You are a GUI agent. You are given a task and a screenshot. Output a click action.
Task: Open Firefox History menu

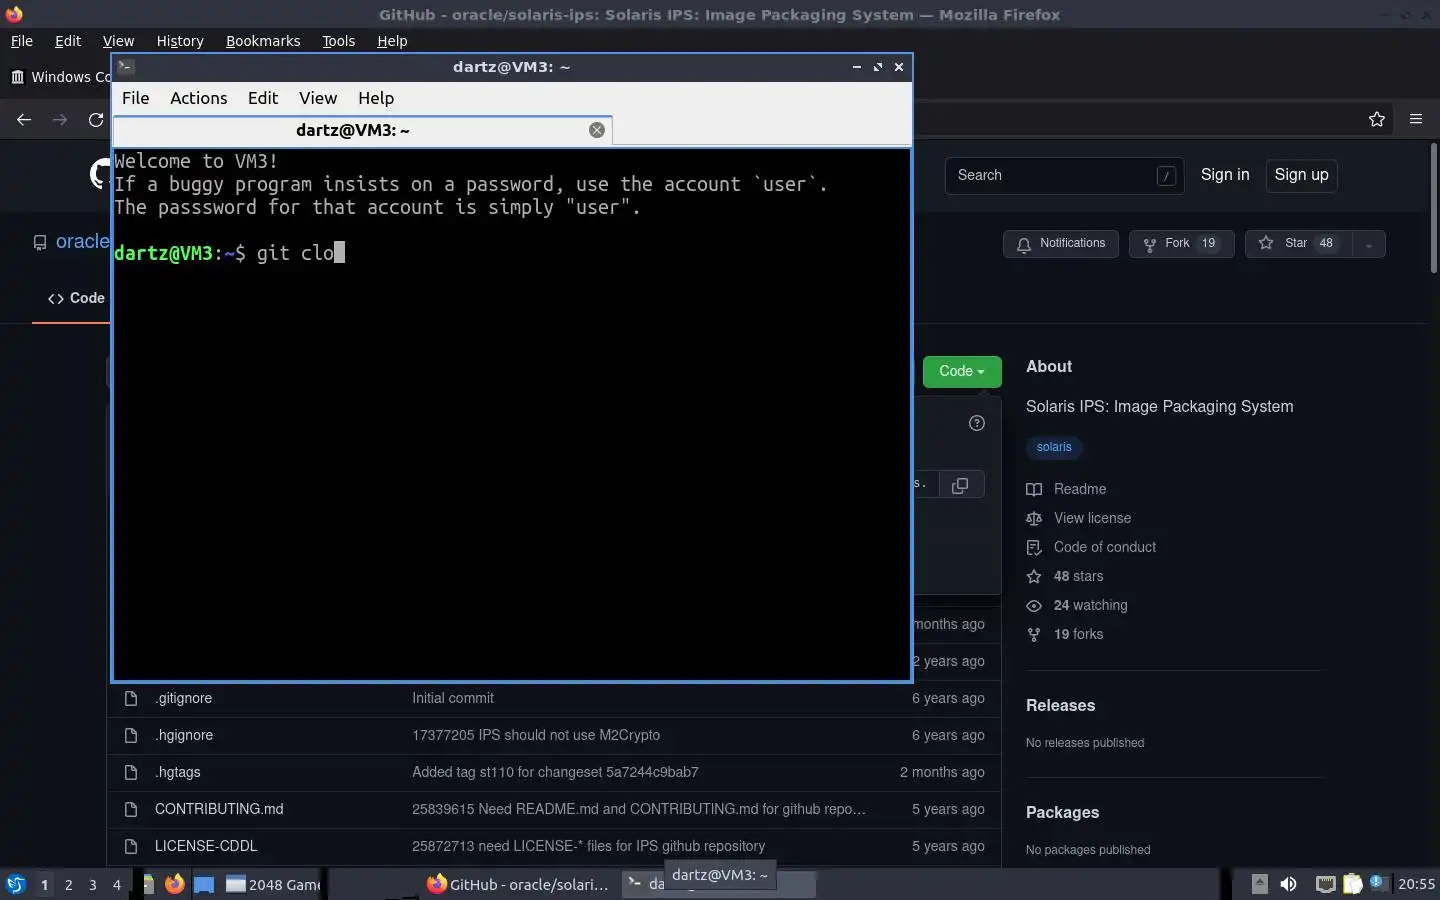pos(180,41)
